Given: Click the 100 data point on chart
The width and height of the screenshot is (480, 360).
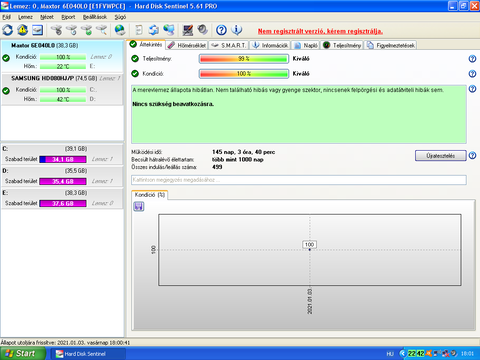Looking at the screenshot, I should tap(309, 249).
